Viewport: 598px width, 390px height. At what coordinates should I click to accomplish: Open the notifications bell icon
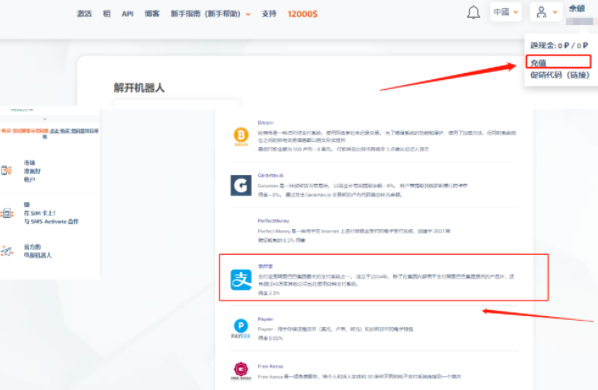coord(473,13)
